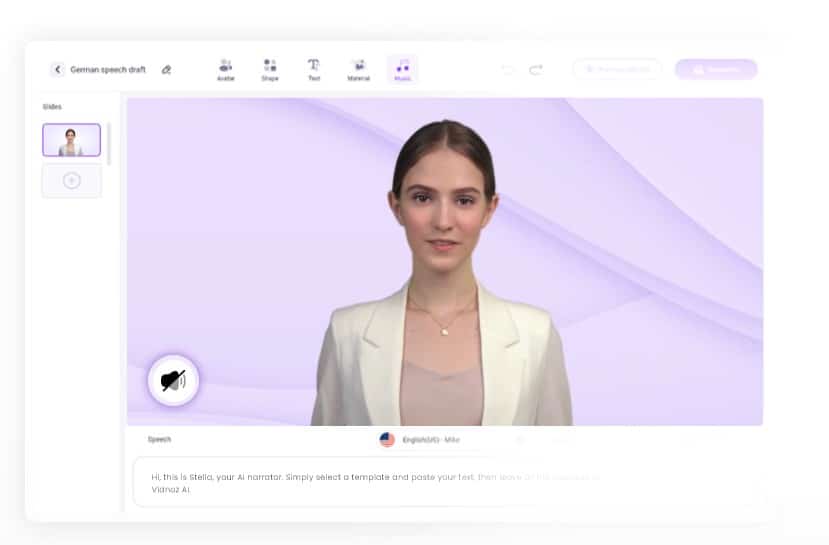Click the US flag language icon
The height and width of the screenshot is (545, 829).
click(x=387, y=439)
